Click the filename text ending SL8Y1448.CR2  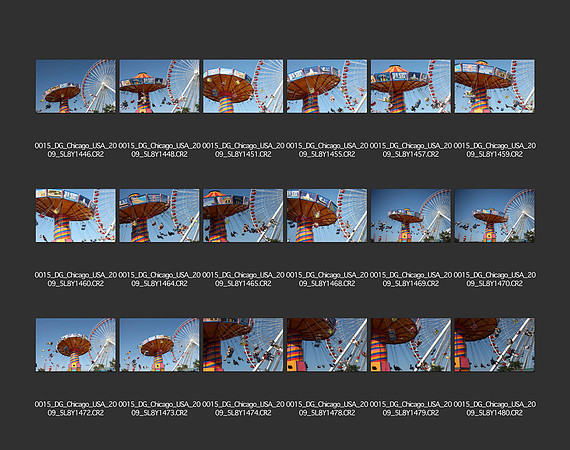[160, 150]
